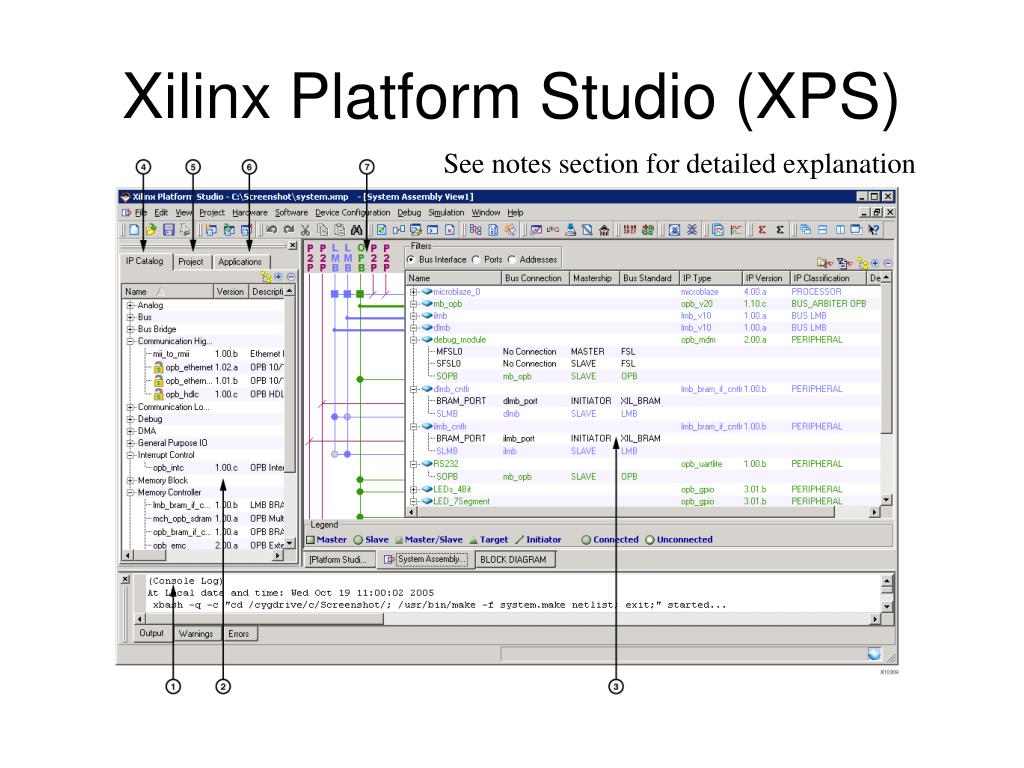Screen dimensions: 1024x768
Task: Expand the Debug category in IP Catalog
Action: pyautogui.click(x=130, y=419)
